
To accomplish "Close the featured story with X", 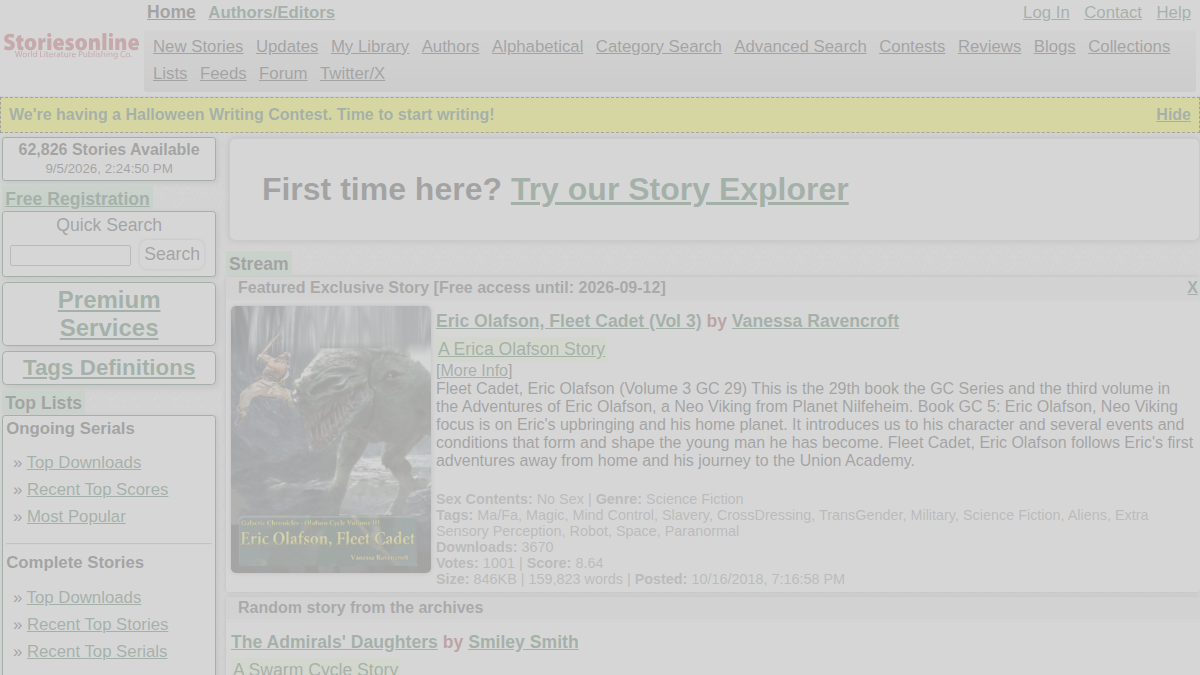I will point(1192,287).
